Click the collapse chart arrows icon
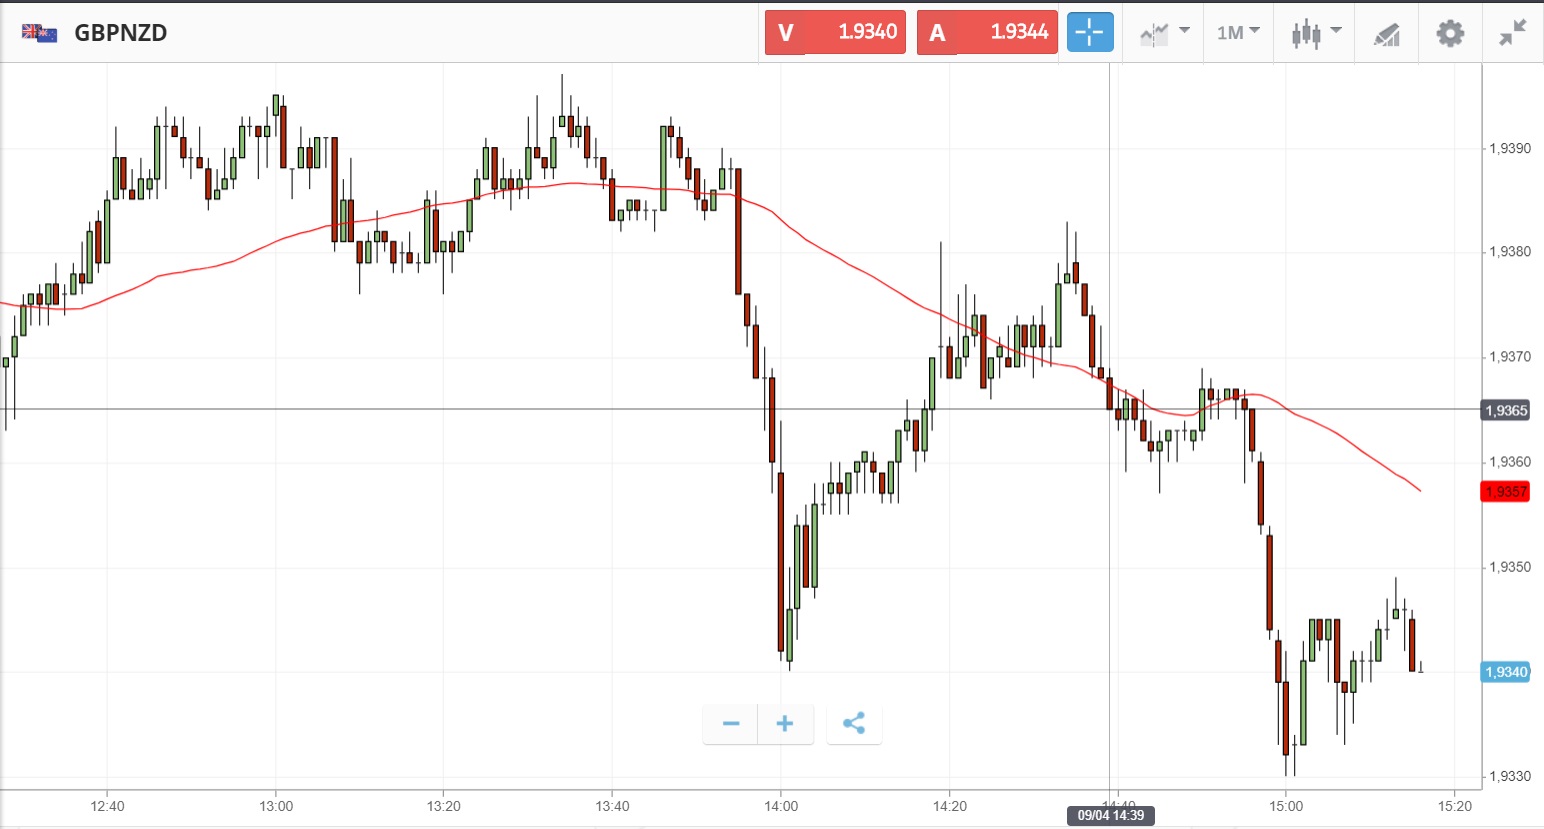1544x829 pixels. pyautogui.click(x=1512, y=33)
